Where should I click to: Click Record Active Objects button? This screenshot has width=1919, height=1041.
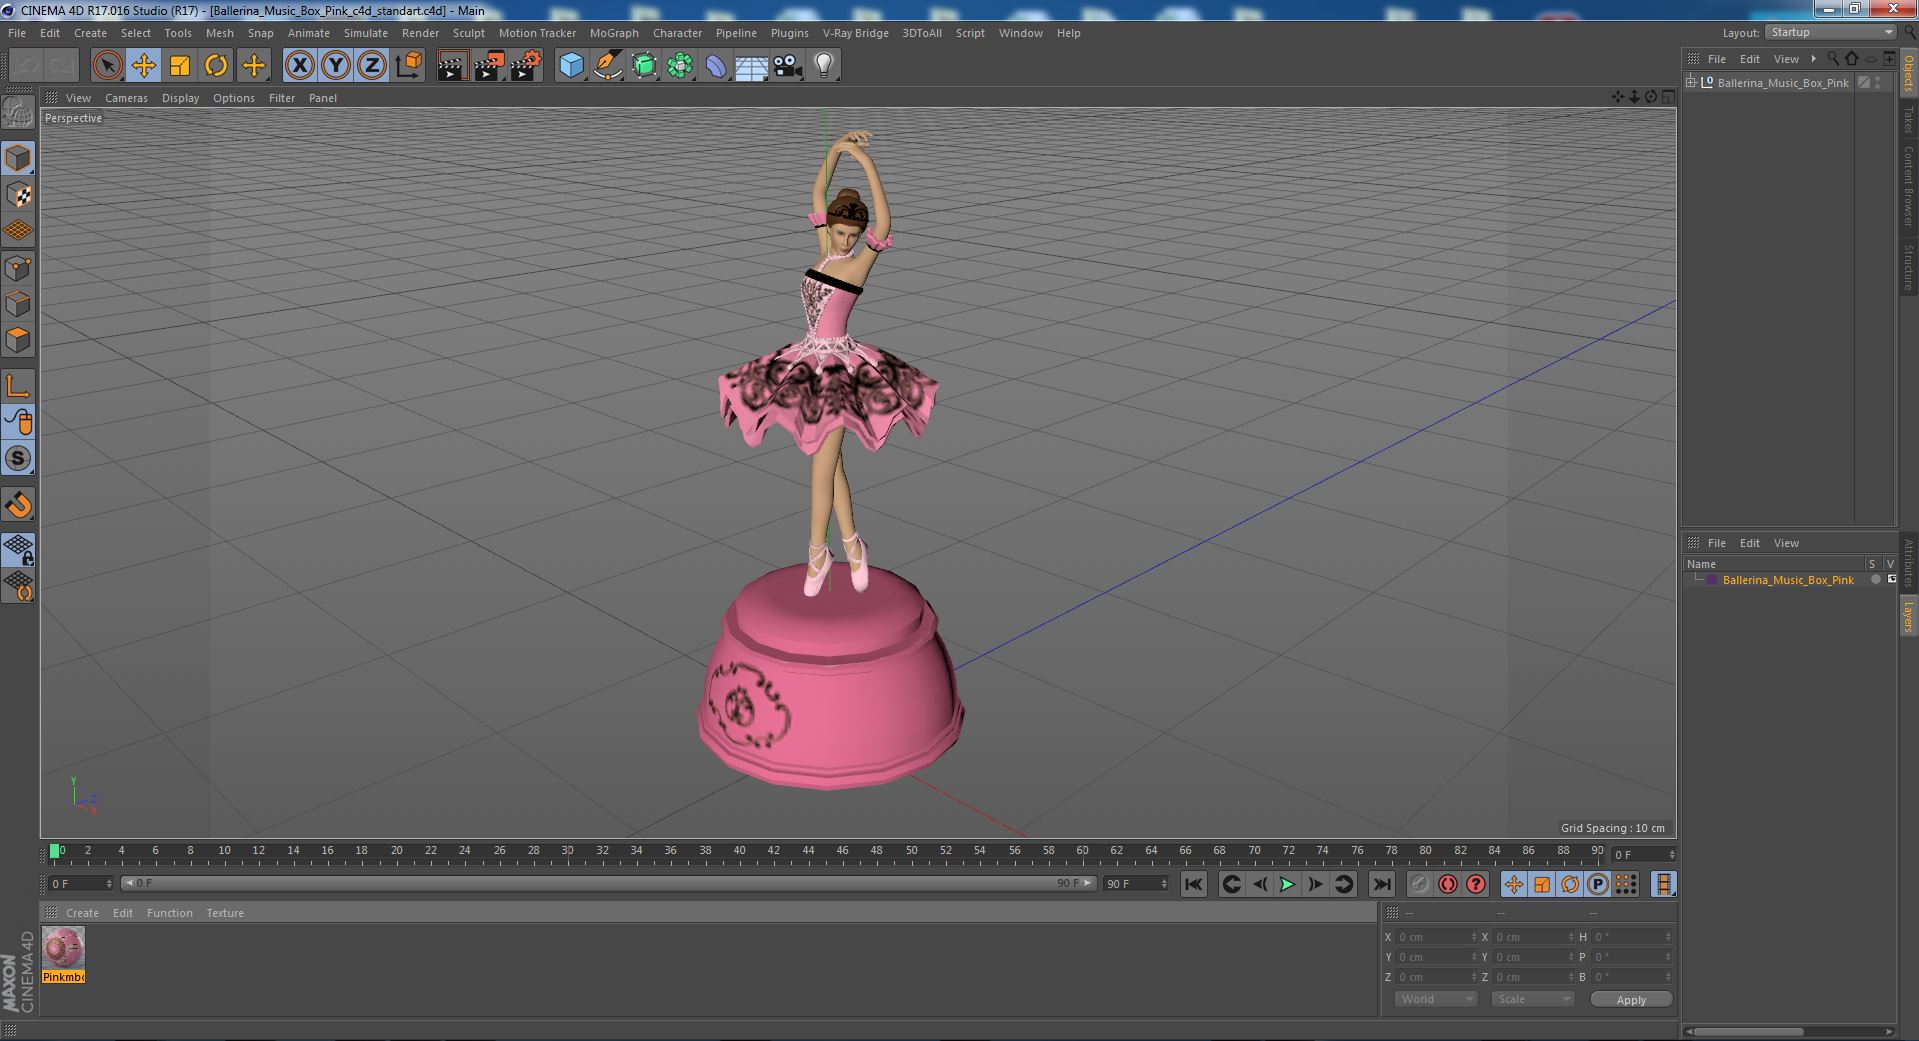pos(1419,884)
